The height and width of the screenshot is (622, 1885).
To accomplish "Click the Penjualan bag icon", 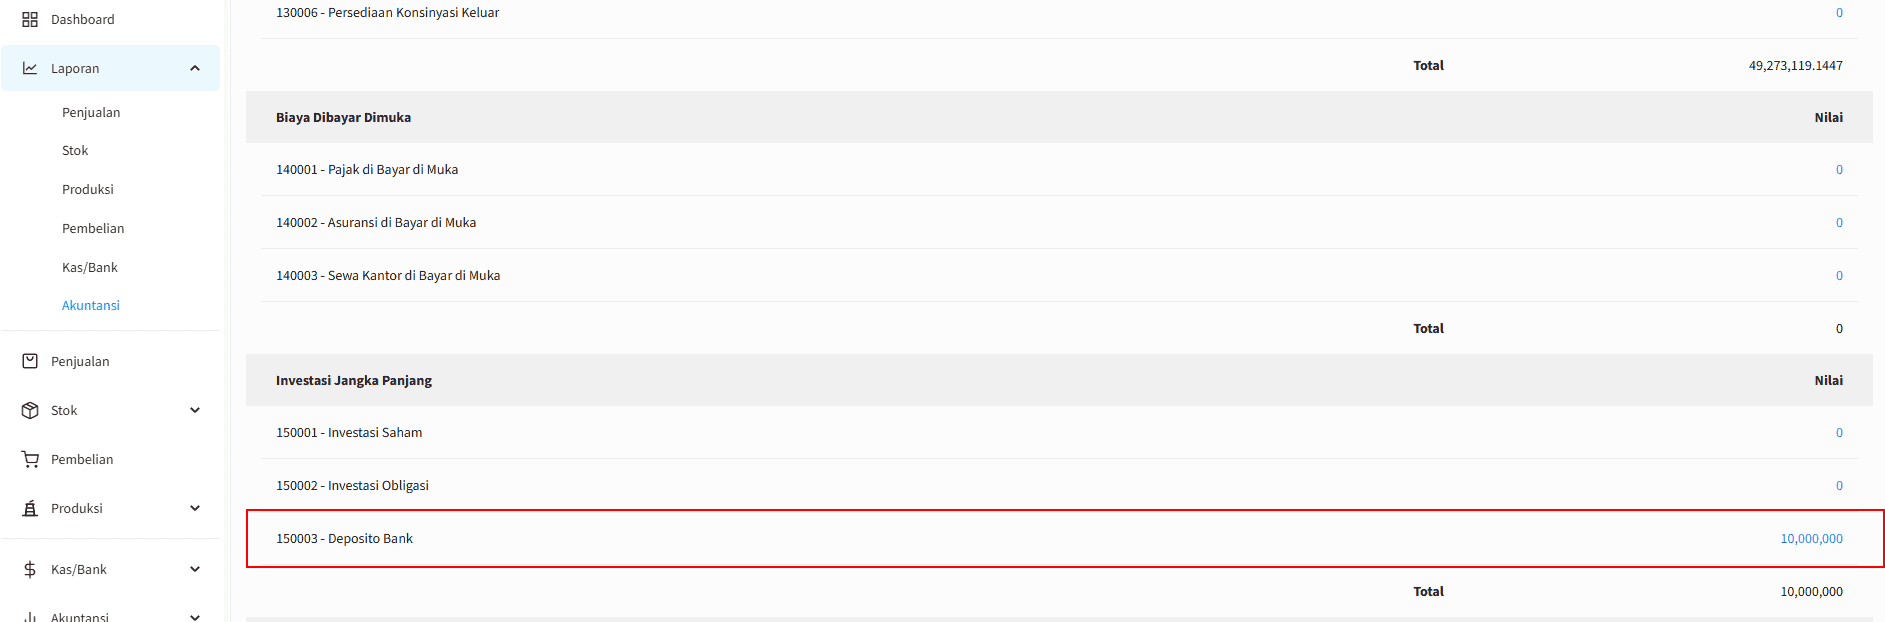I will 30,361.
